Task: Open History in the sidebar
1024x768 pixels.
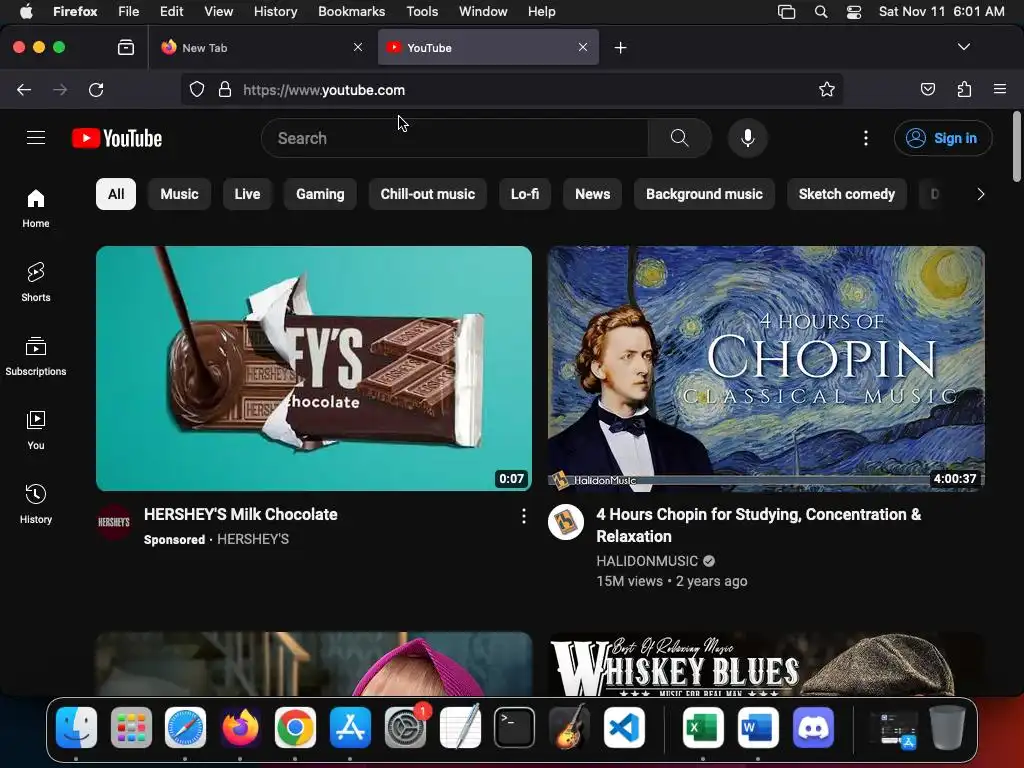Action: tap(36, 504)
